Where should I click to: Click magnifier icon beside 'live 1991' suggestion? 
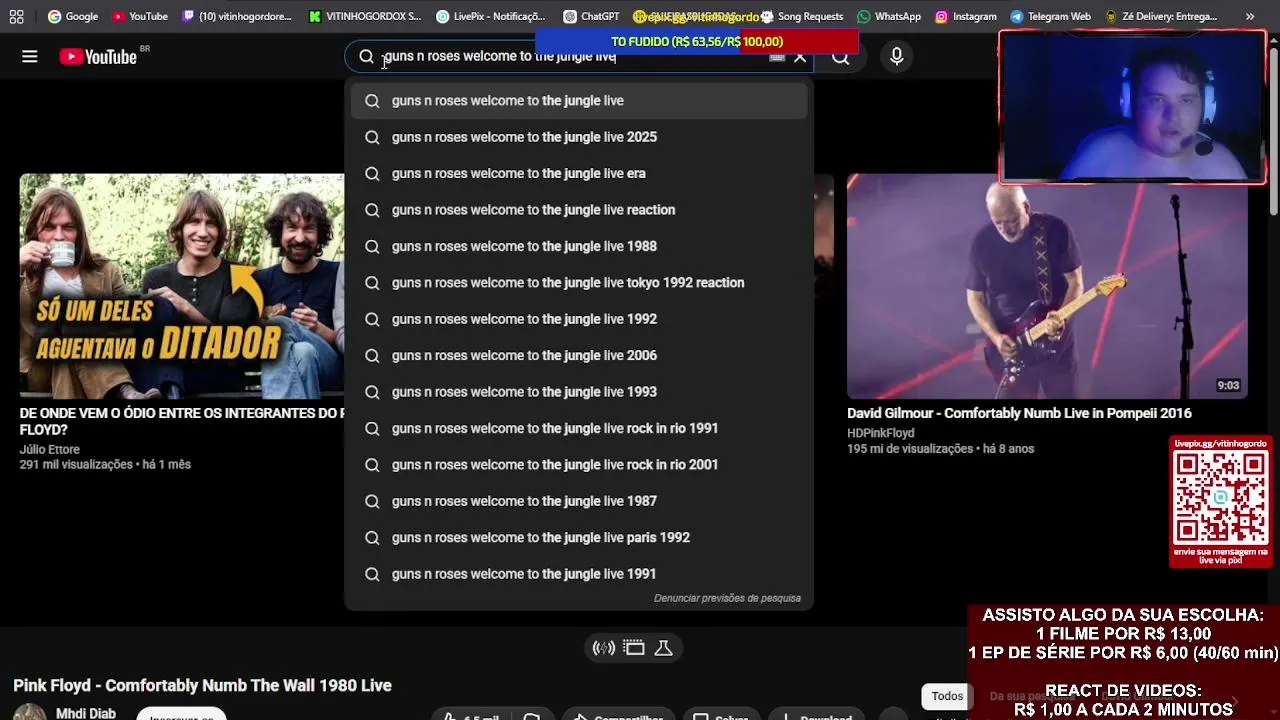pyautogui.click(x=372, y=574)
